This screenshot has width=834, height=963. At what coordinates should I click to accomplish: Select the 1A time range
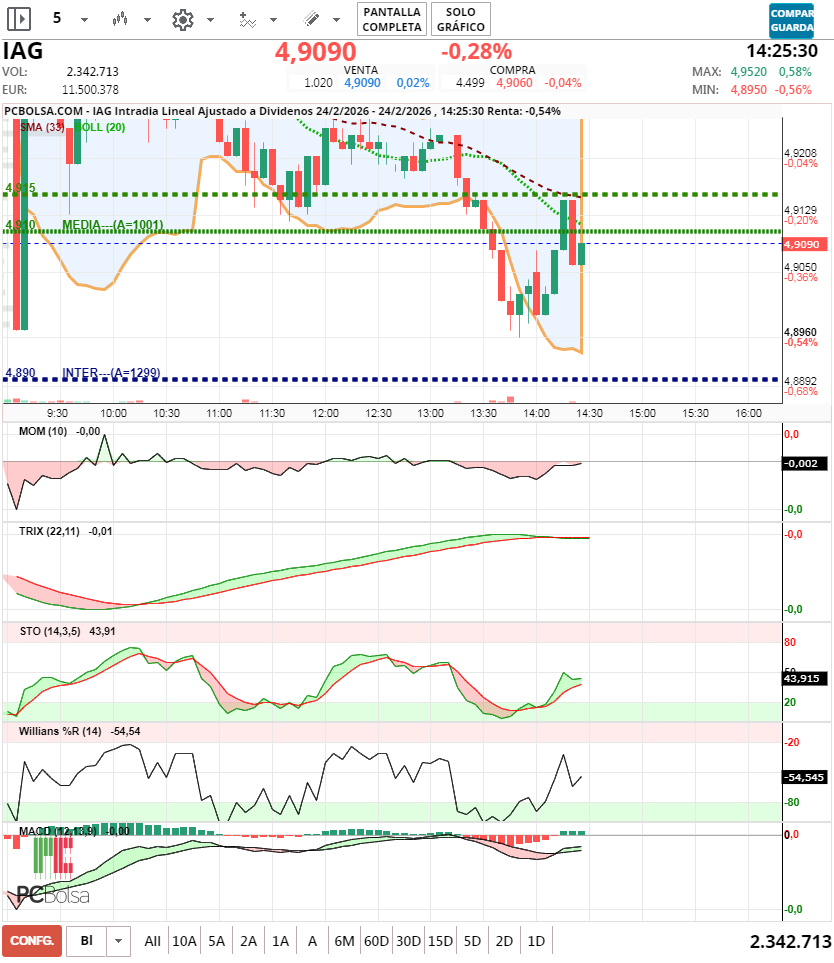(x=280, y=941)
